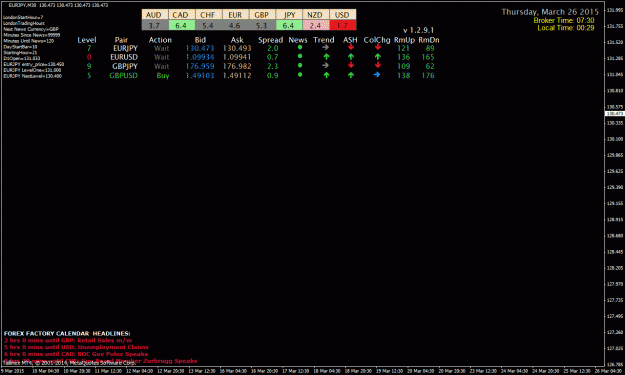Click the green JPY strength cell 6.4
Viewport: 625px width, 375px height.
click(289, 25)
